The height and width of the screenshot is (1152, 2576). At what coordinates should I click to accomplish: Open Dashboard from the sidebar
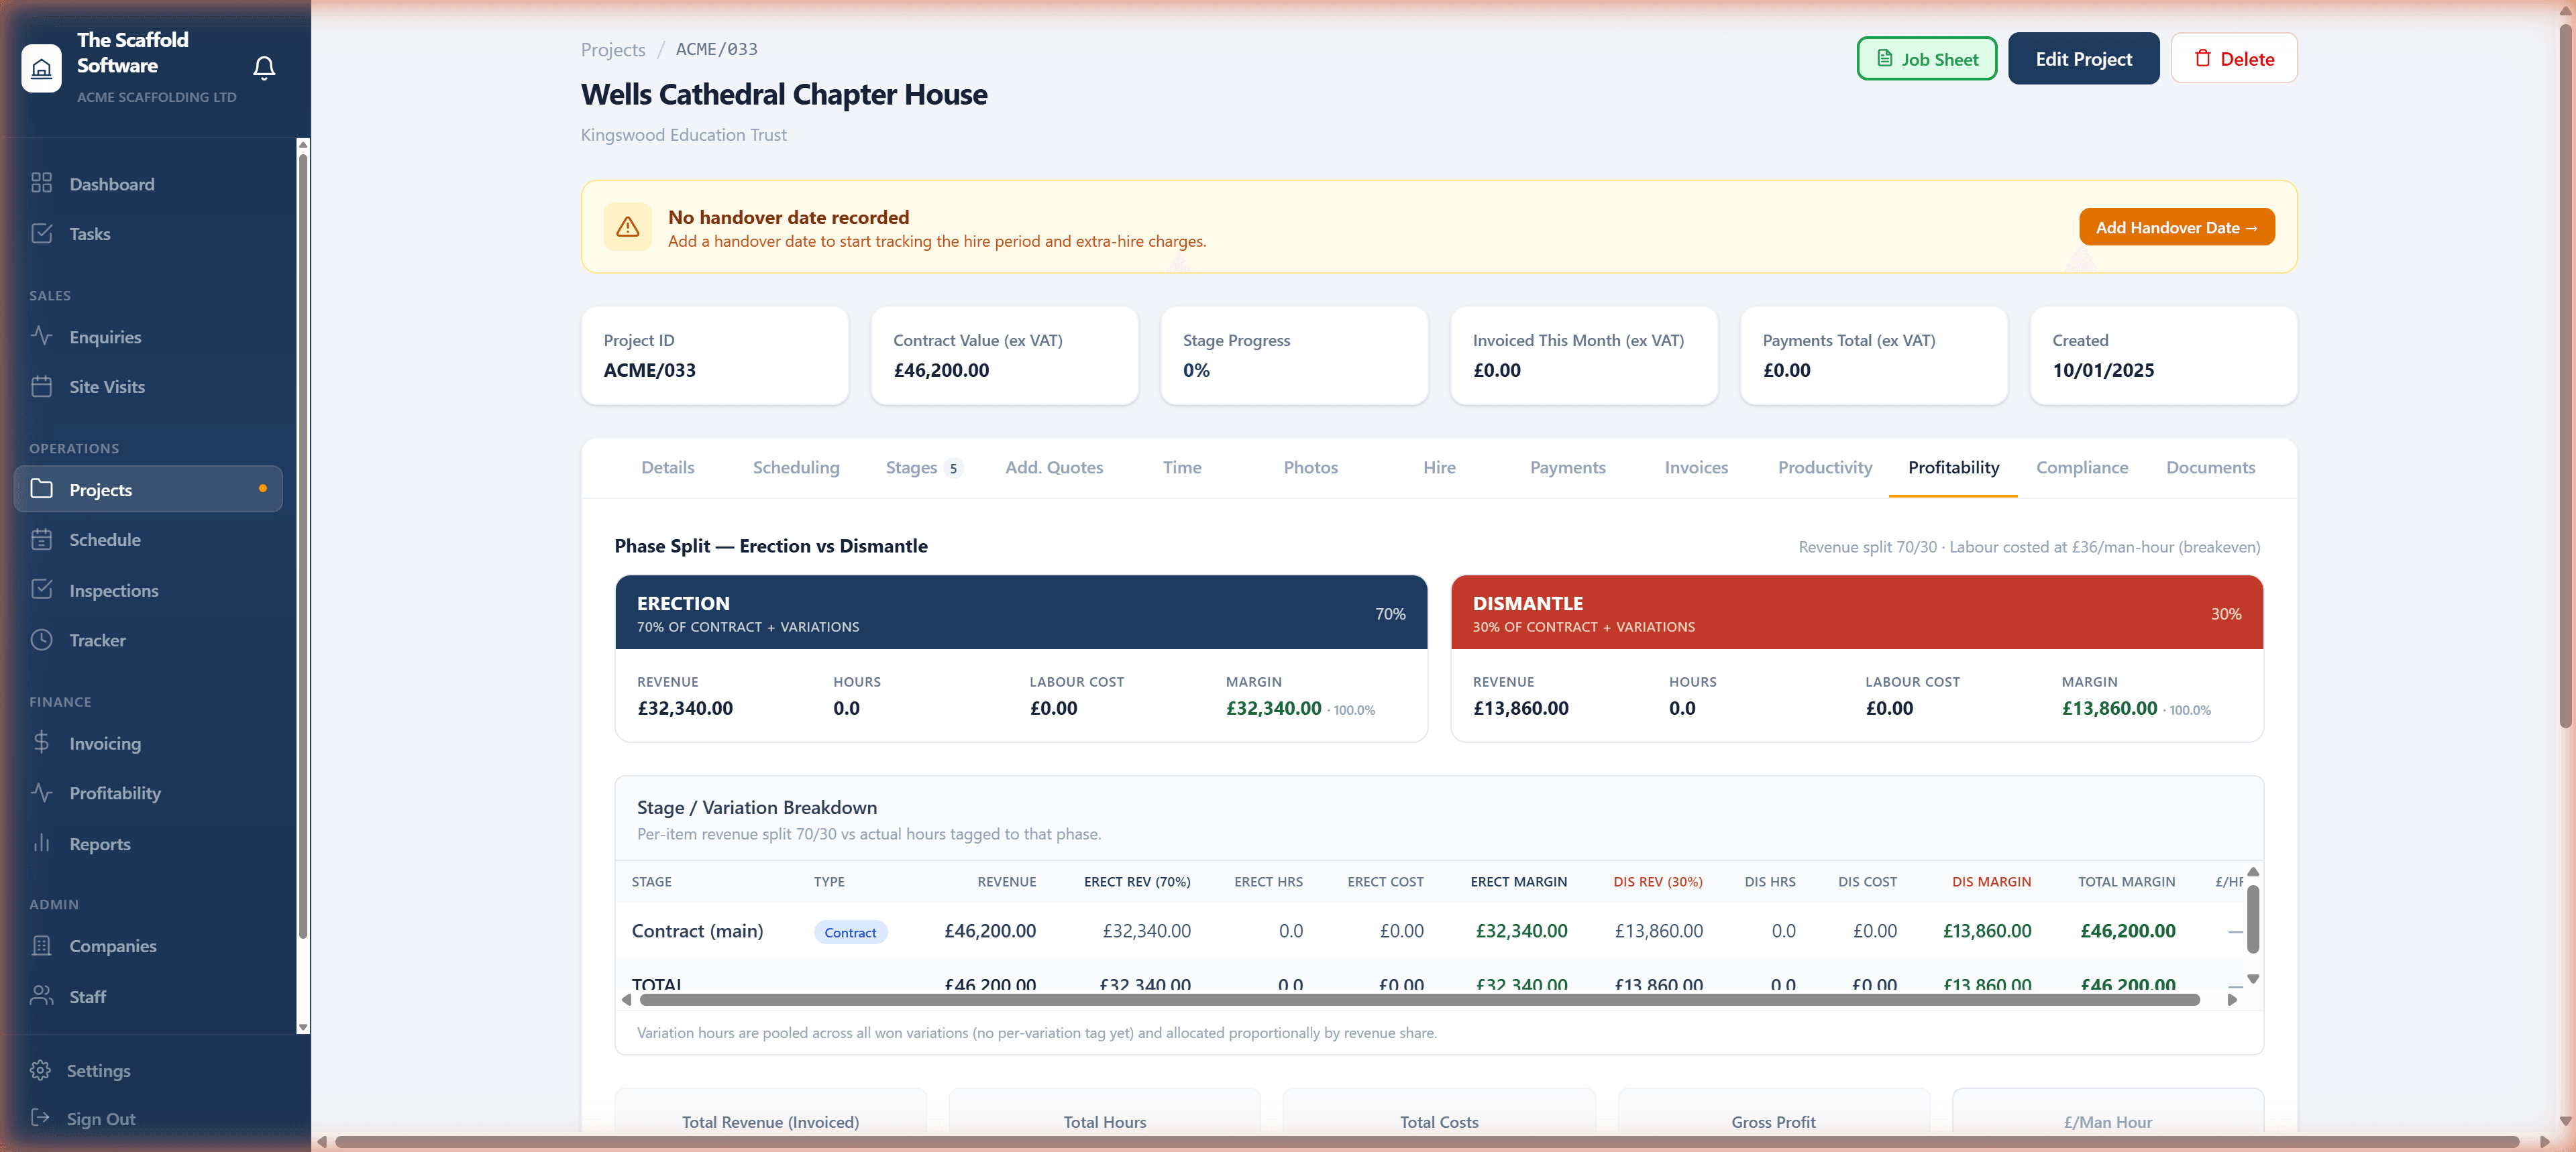[x=148, y=184]
